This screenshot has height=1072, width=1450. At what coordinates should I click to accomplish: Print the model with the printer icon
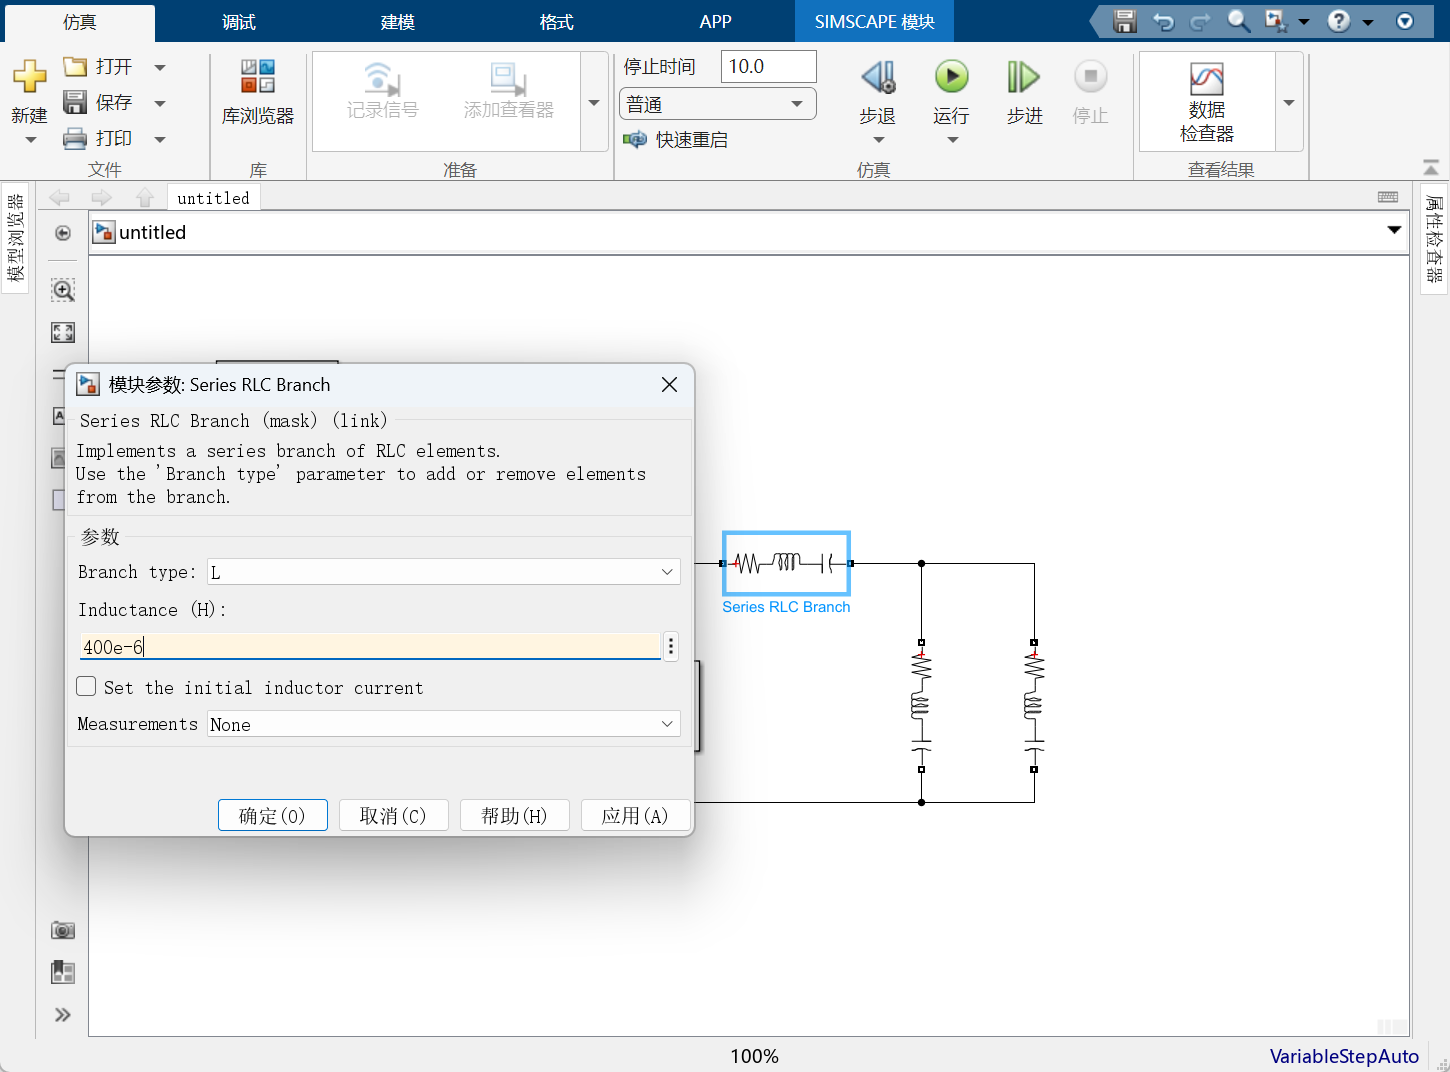pos(75,138)
